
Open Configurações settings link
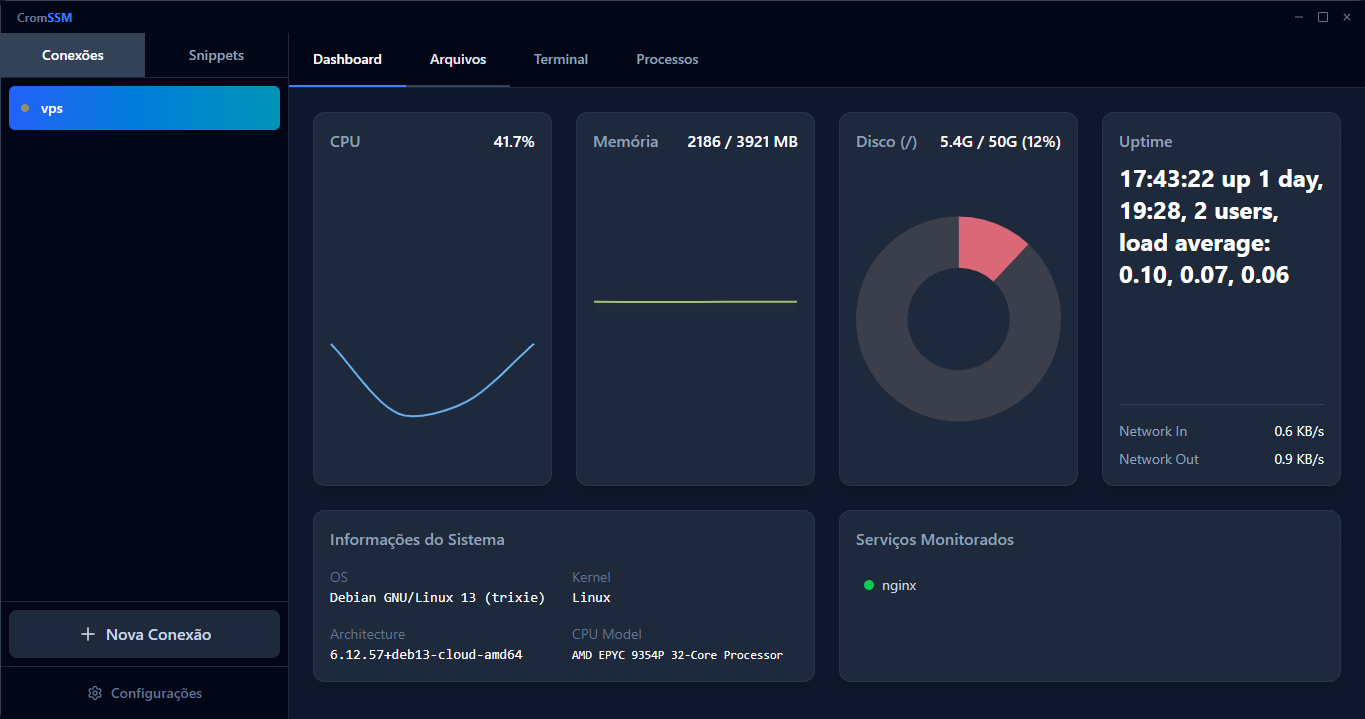click(156, 693)
